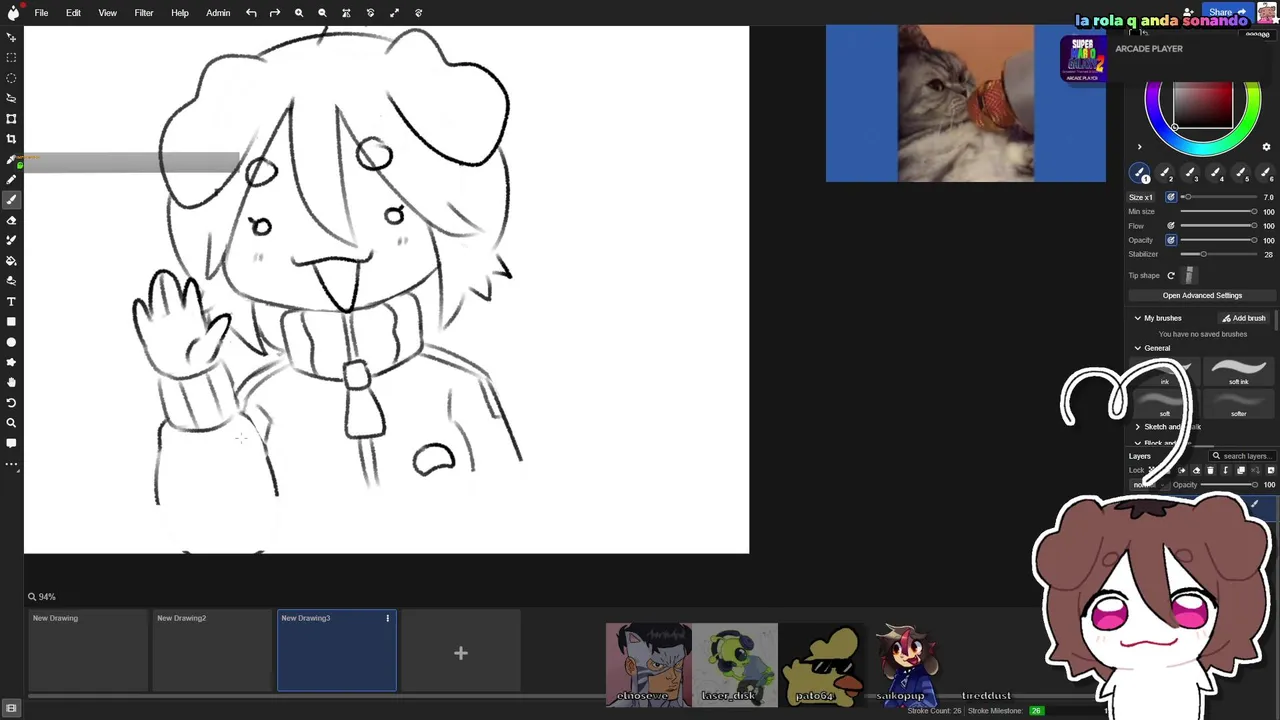Select the paint bucket fill tool
The image size is (1280, 720).
pyautogui.click(x=11, y=261)
